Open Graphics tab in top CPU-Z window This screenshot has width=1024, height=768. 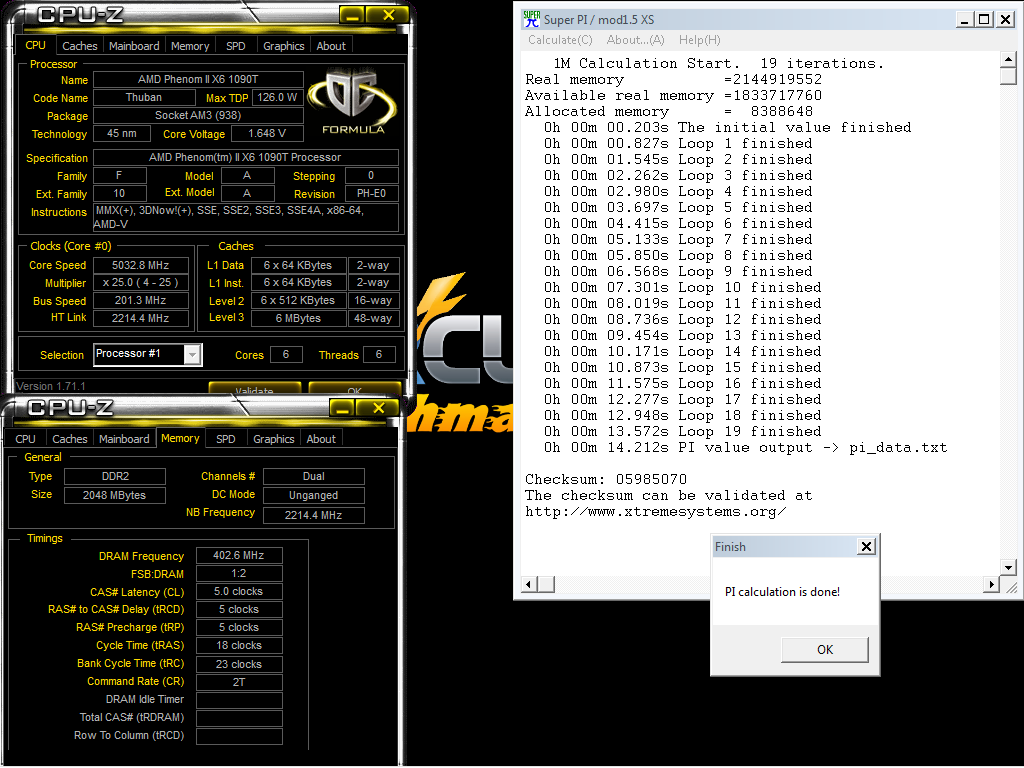click(x=283, y=46)
